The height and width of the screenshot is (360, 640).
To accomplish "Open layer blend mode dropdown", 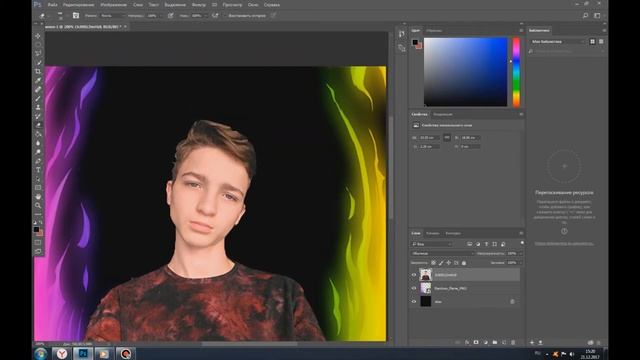I will tap(442, 253).
